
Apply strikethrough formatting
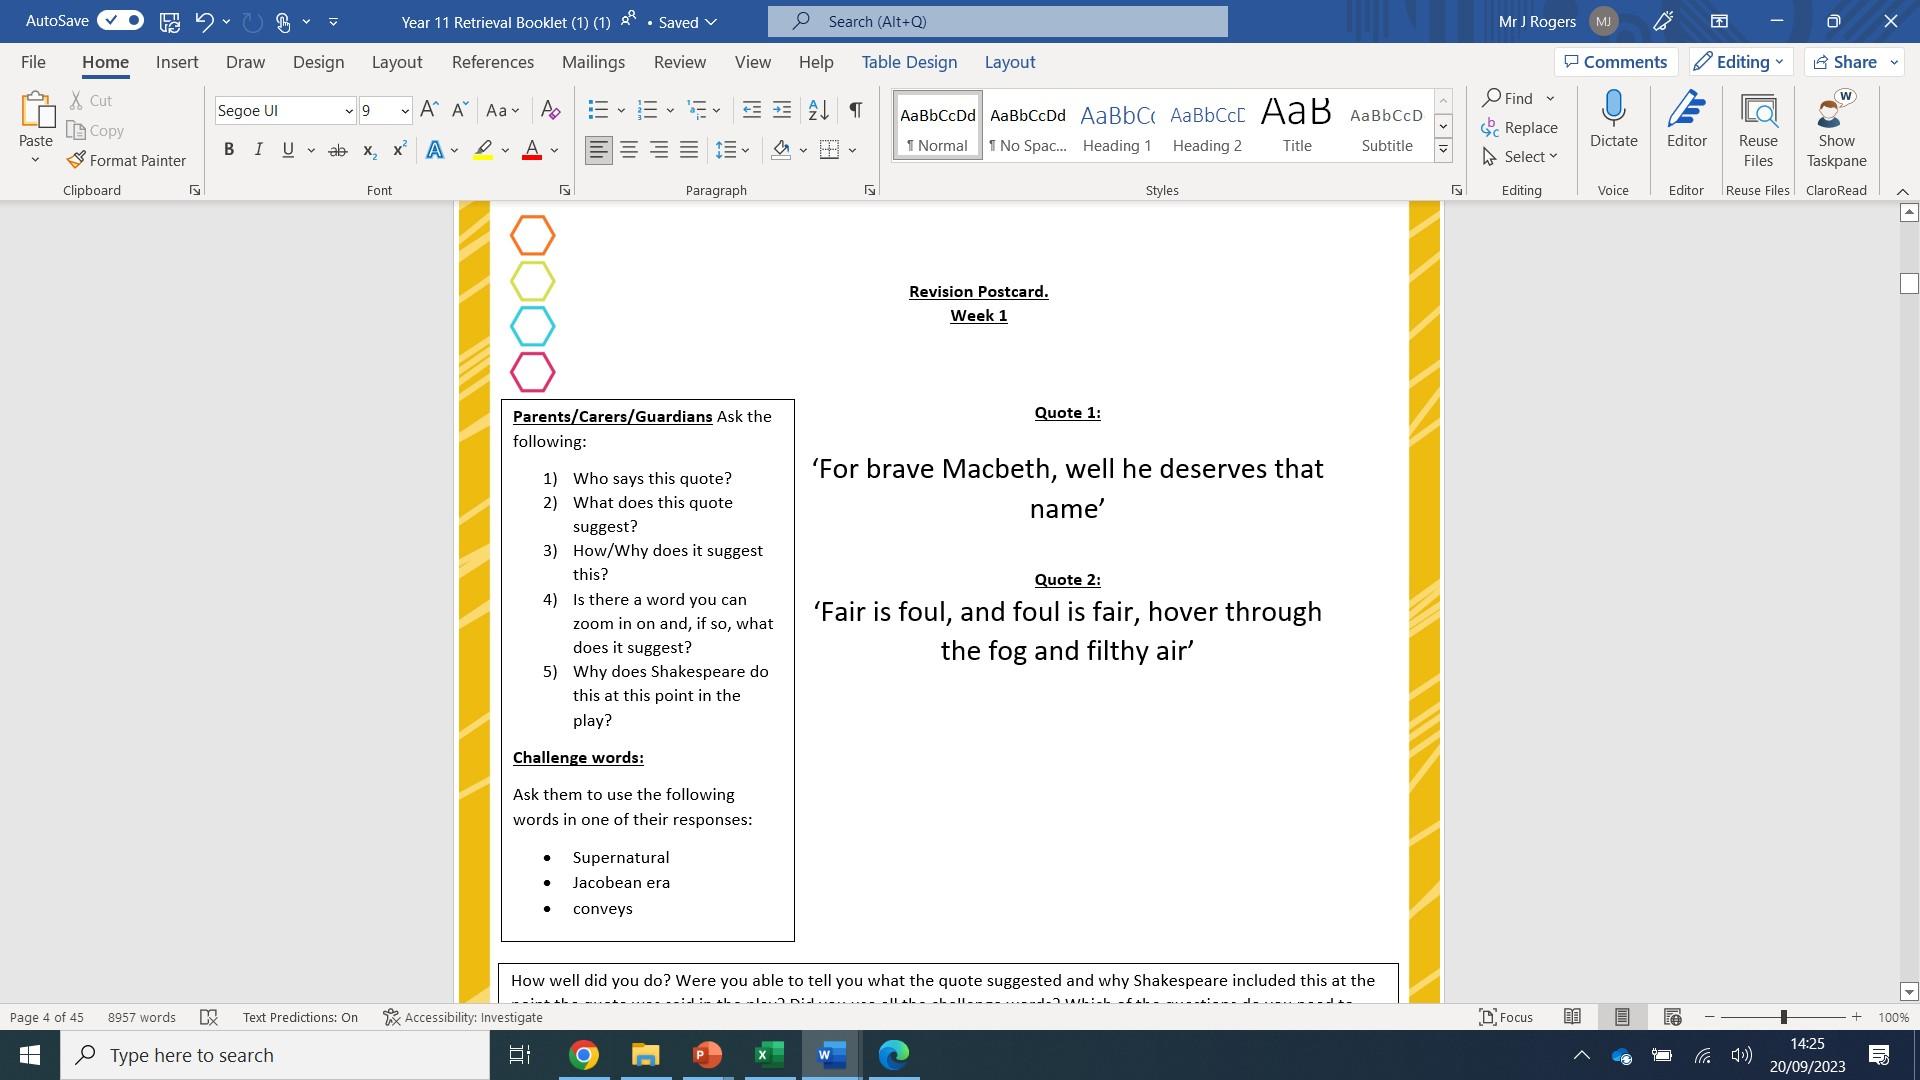coord(338,150)
